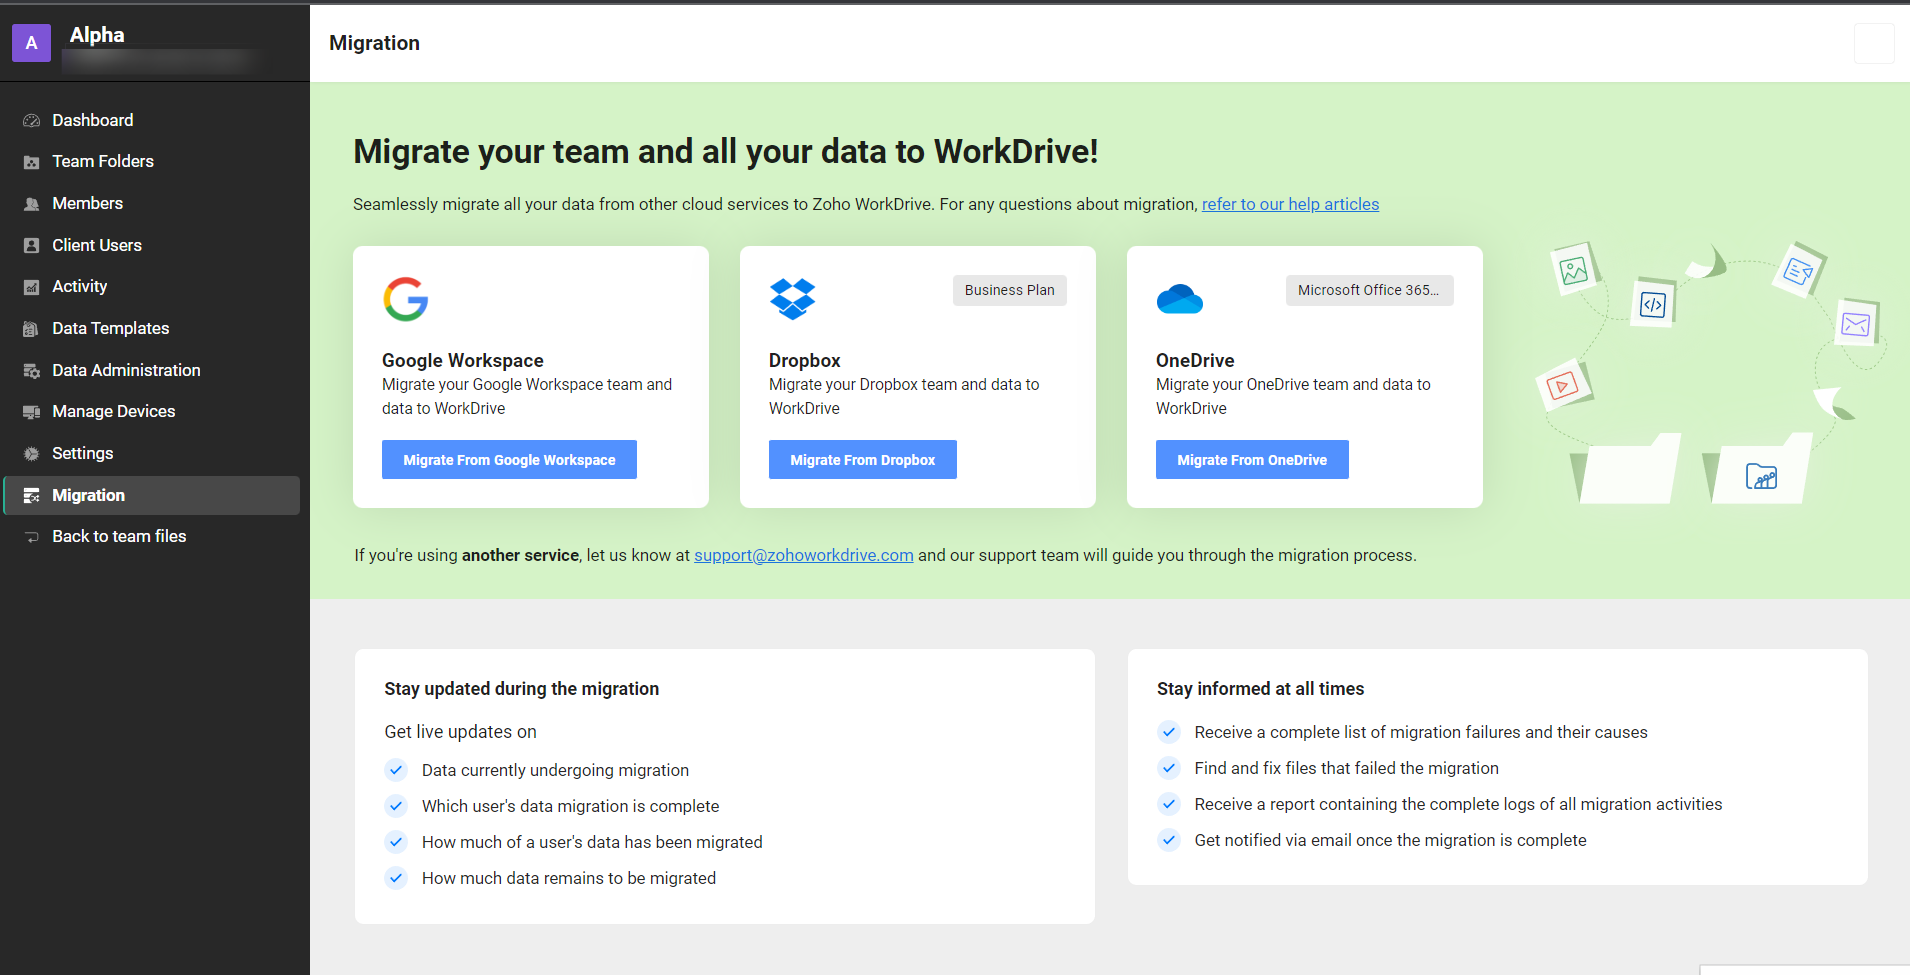This screenshot has height=975, width=1910.
Task: Click the Team Folders sidebar icon
Action: click(32, 162)
